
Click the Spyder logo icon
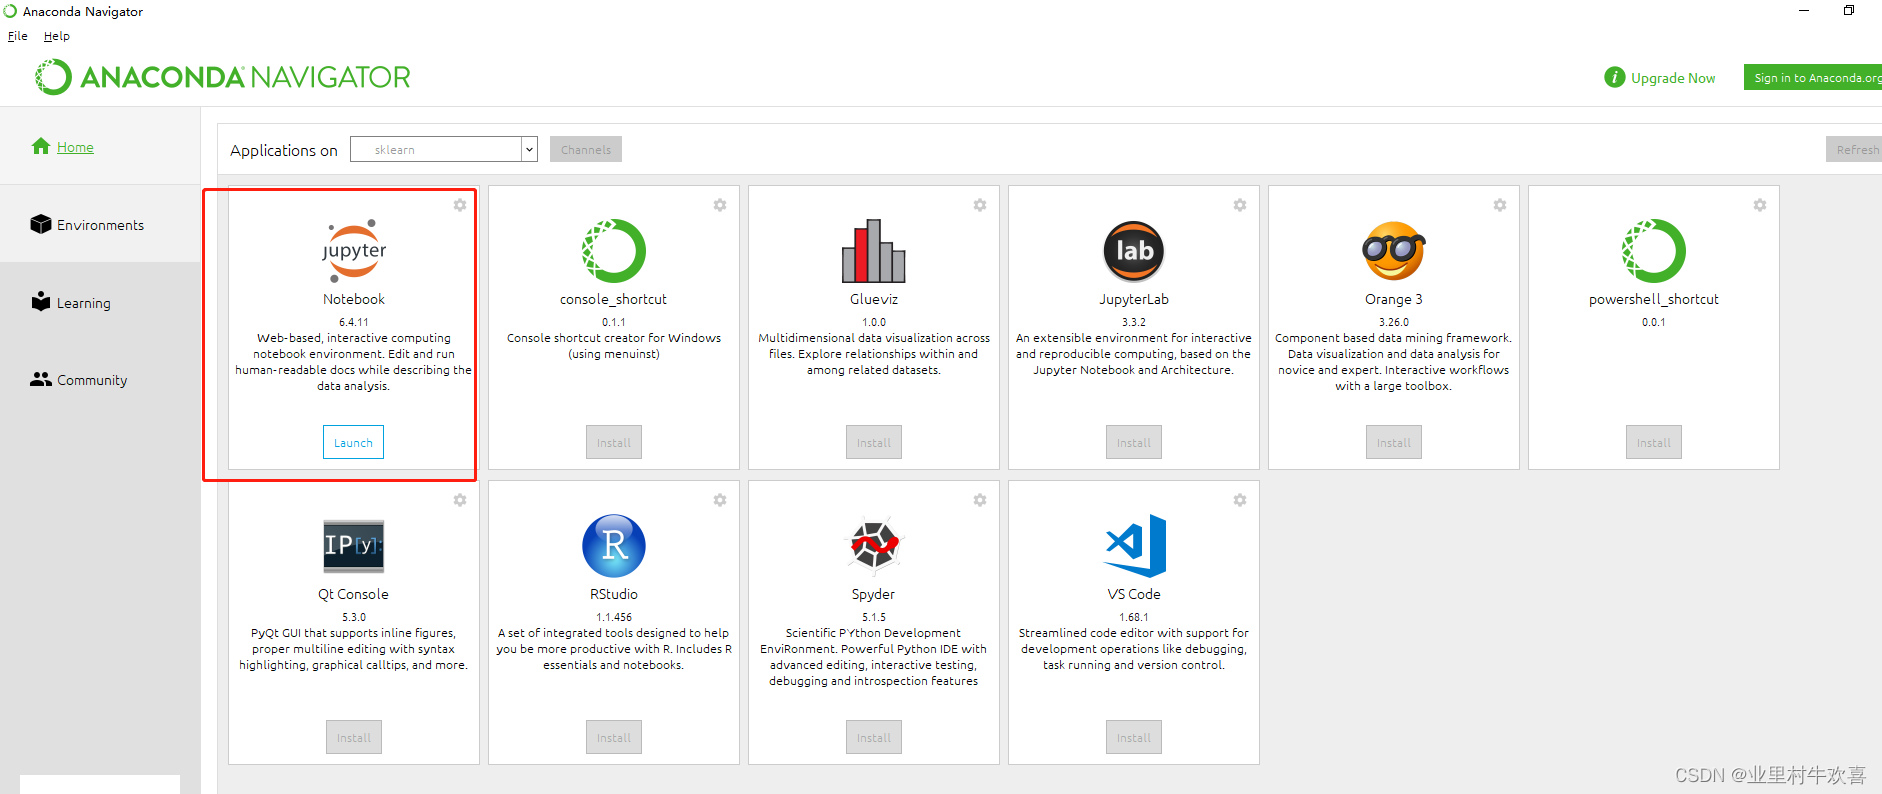click(x=874, y=545)
